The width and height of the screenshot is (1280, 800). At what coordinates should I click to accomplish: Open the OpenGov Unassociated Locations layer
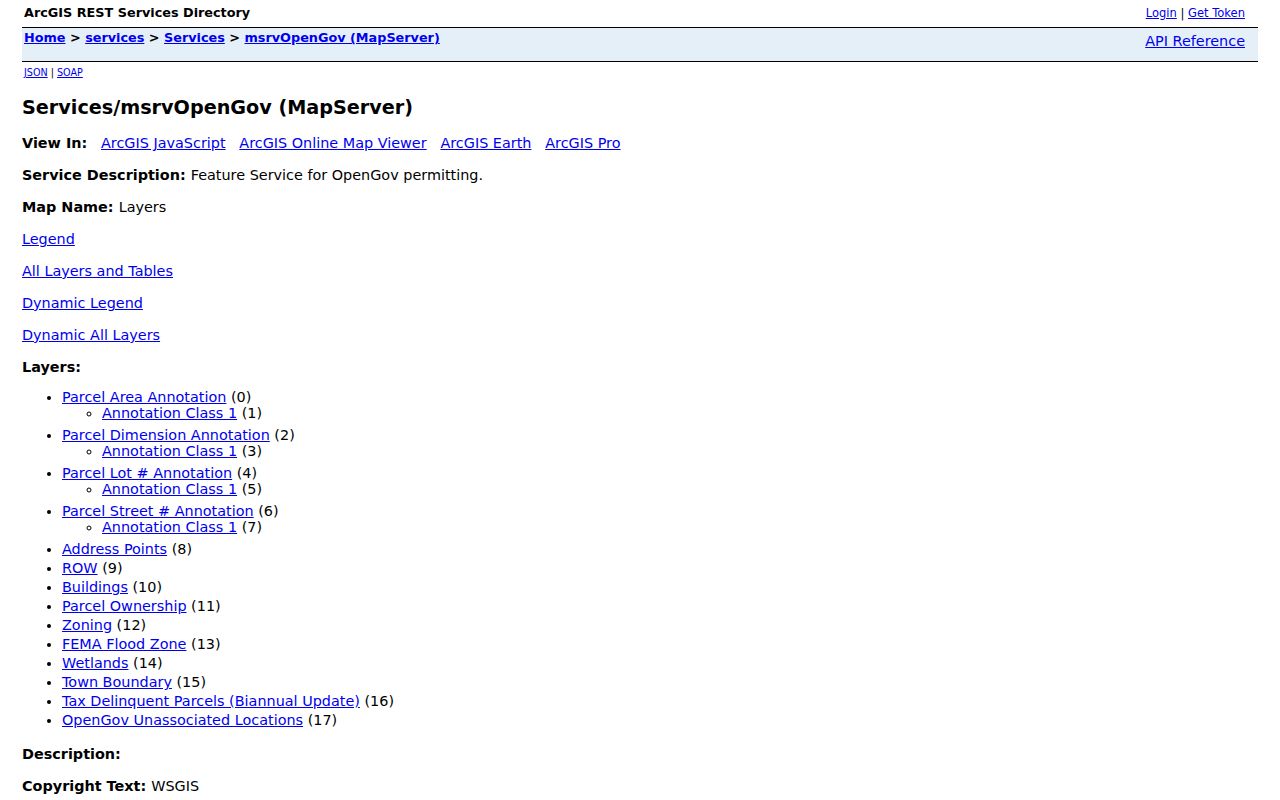182,720
